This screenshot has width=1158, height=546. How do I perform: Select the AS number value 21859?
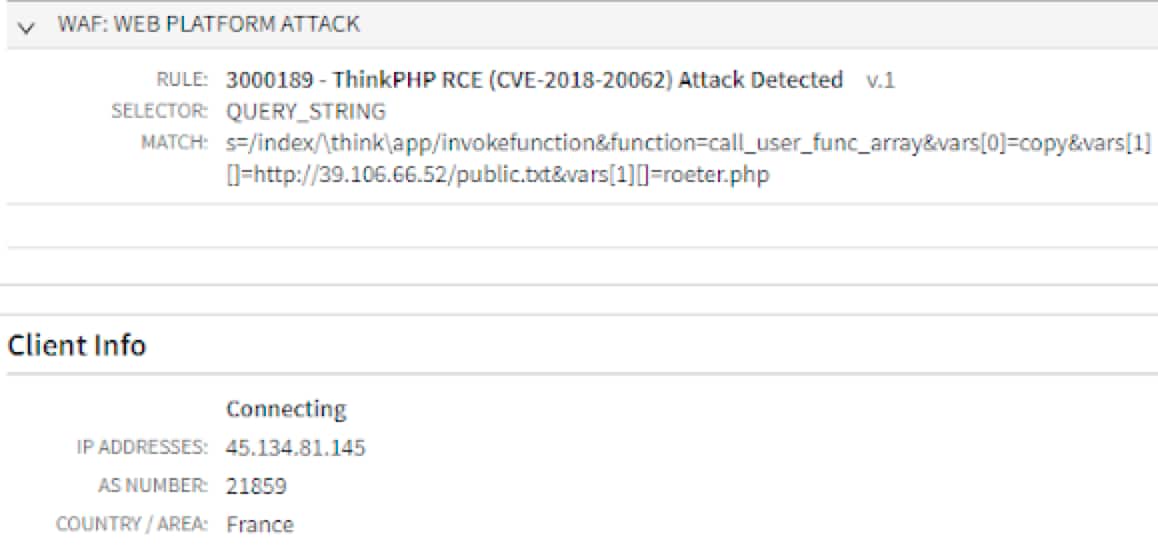(x=256, y=486)
